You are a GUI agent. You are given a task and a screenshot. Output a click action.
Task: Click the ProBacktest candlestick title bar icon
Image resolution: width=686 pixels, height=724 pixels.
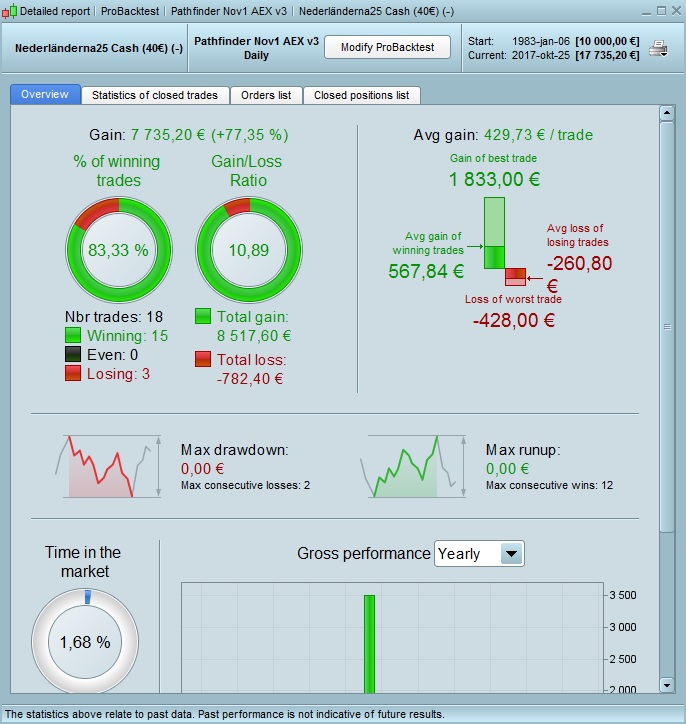(9, 11)
